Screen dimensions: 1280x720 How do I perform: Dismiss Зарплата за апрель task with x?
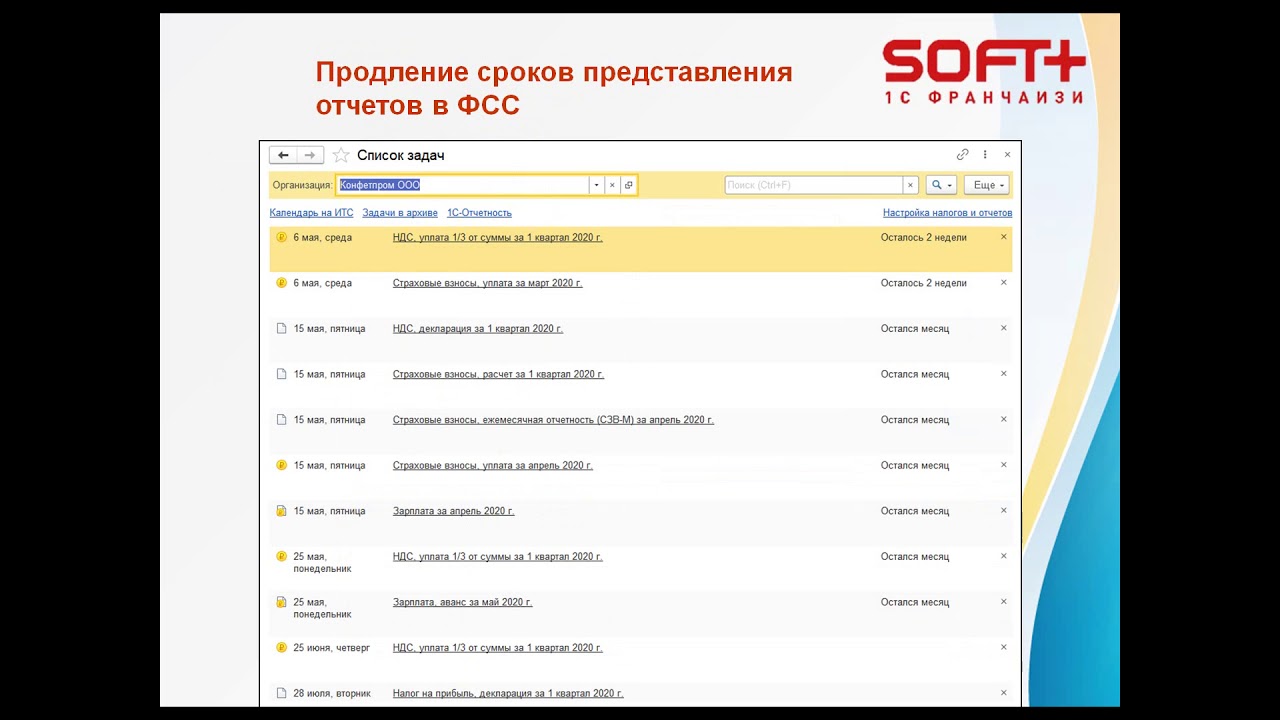(1004, 511)
